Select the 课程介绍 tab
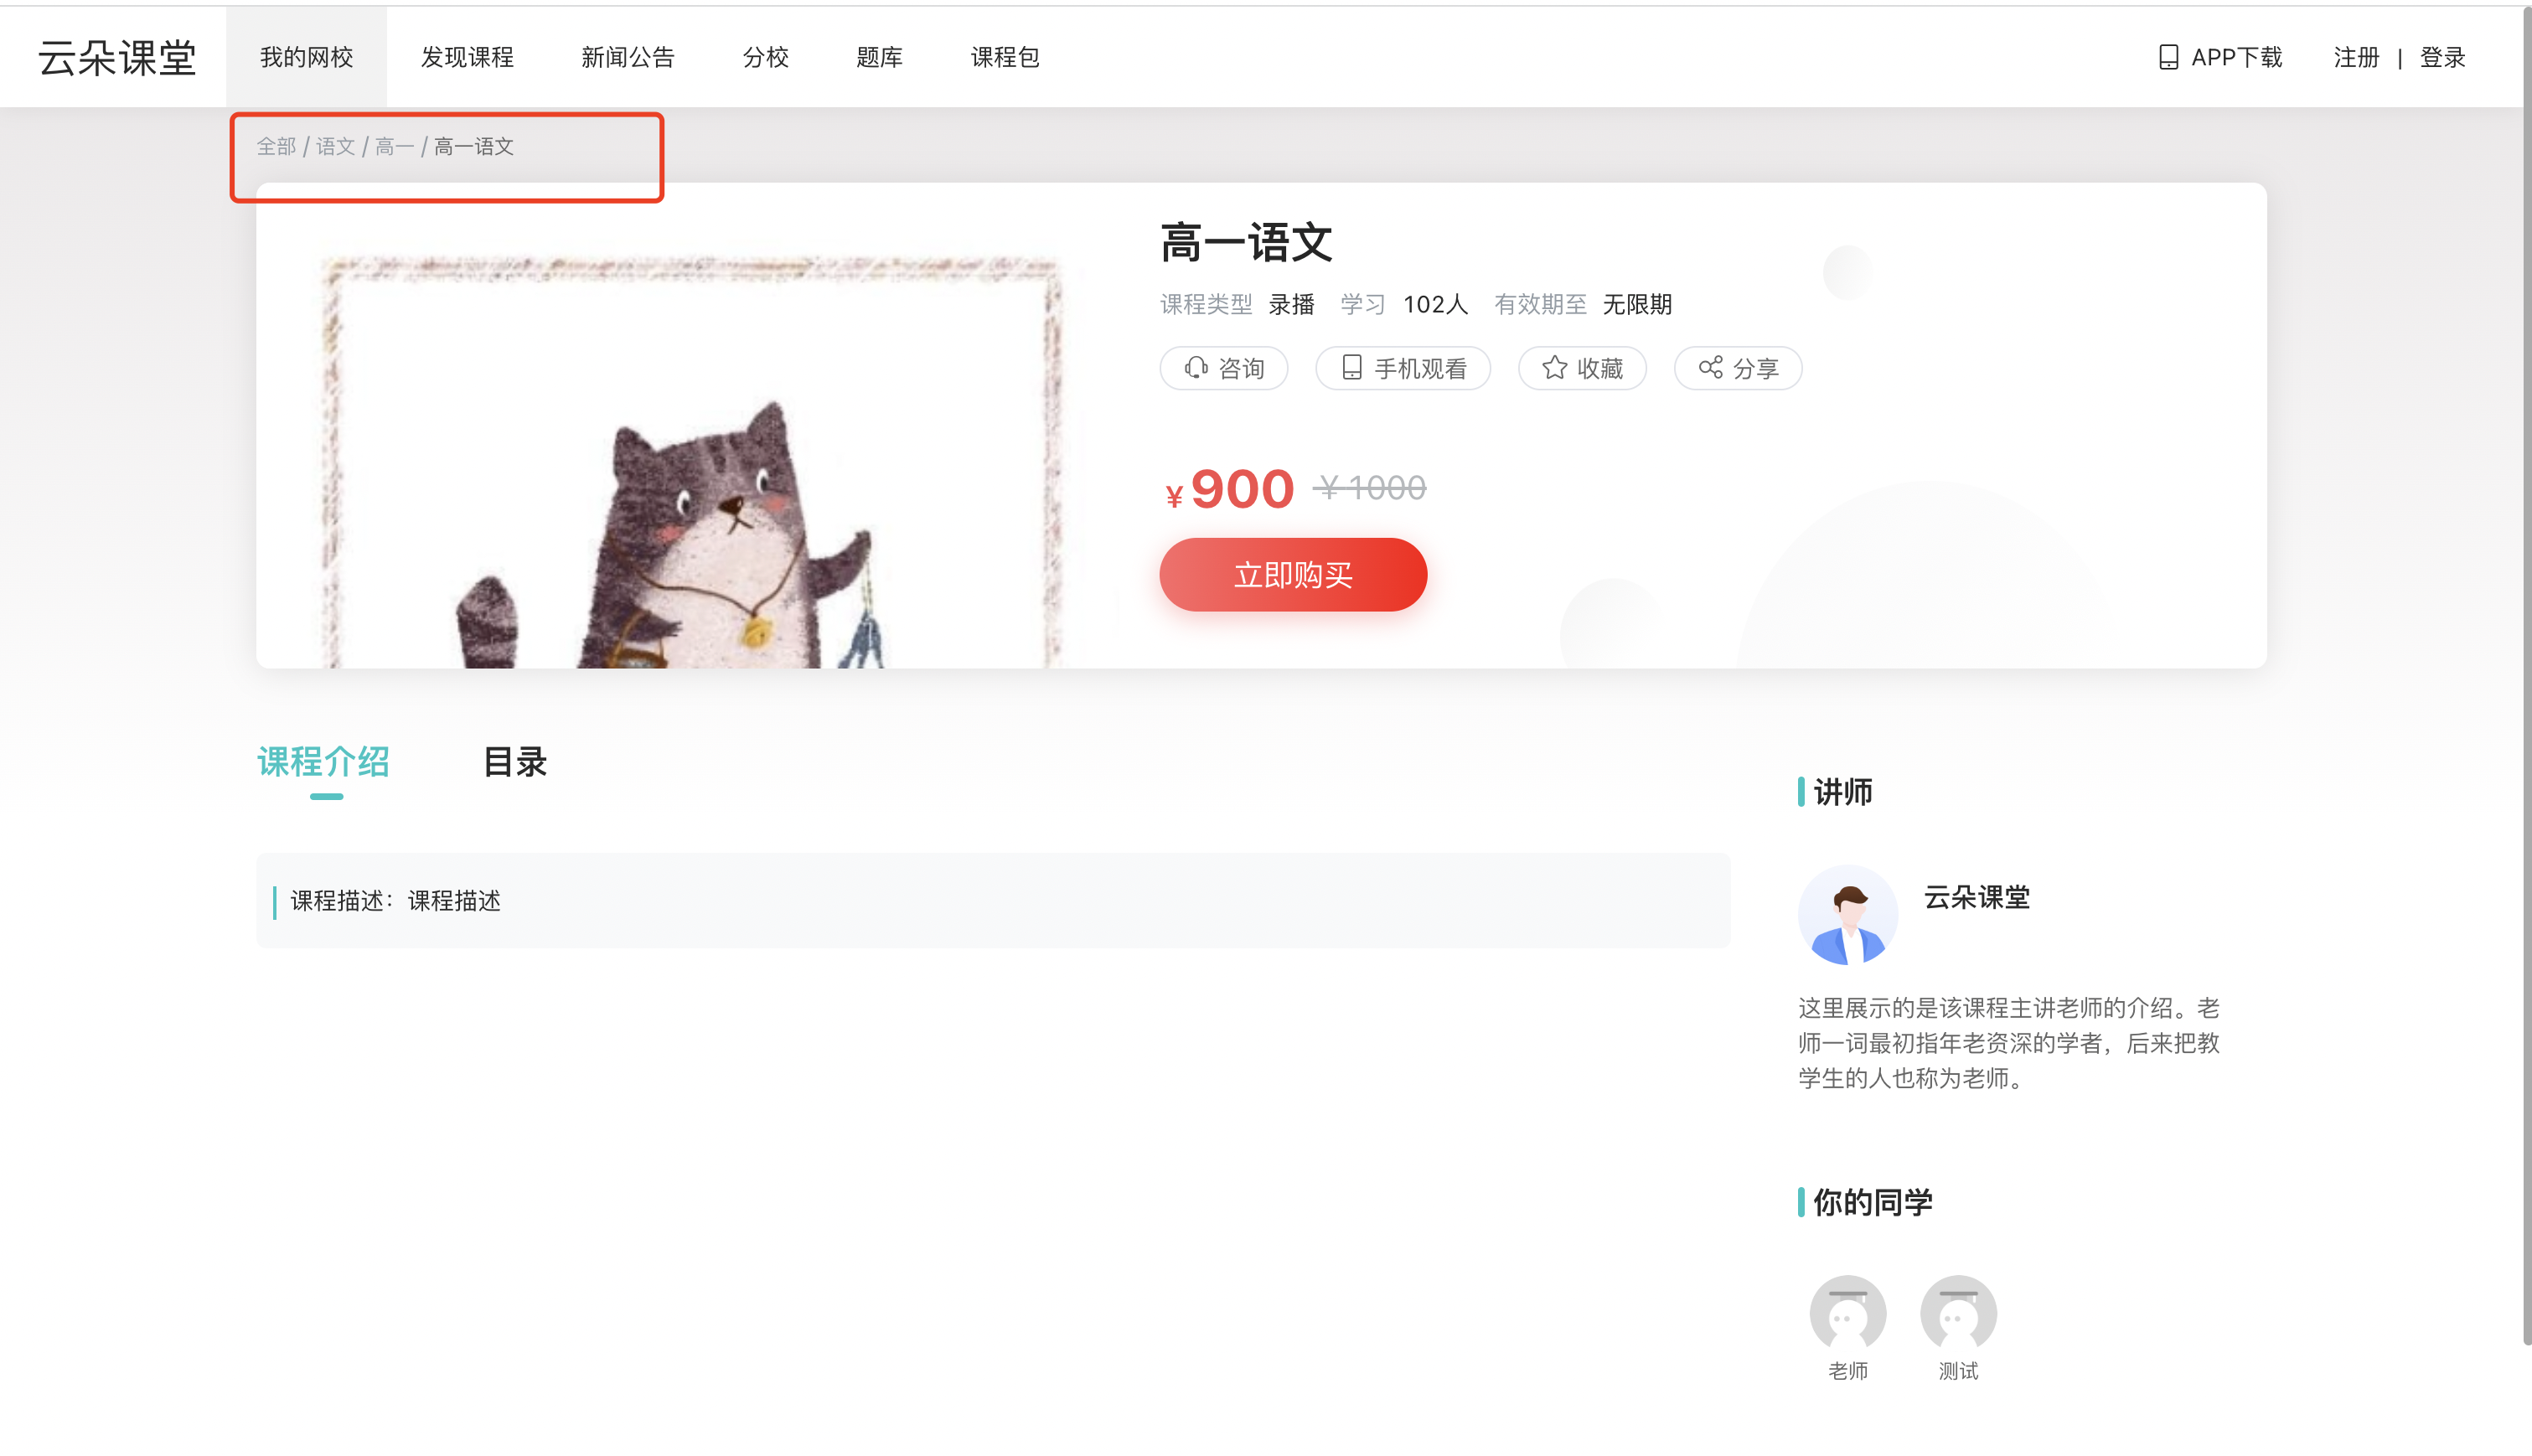The height and width of the screenshot is (1456, 2532). pyautogui.click(x=323, y=762)
